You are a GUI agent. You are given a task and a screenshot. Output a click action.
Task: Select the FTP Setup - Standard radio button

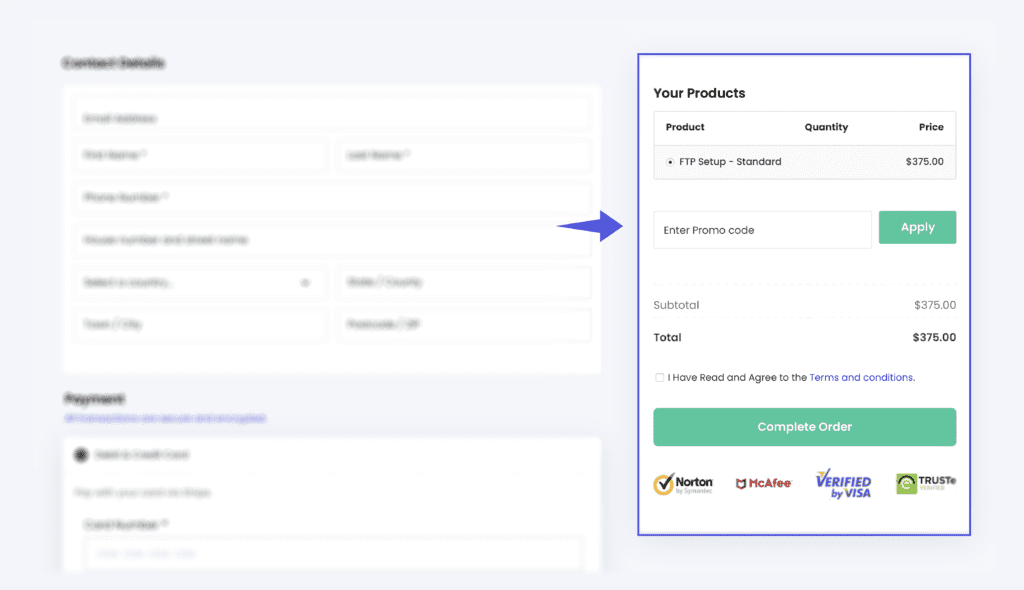[x=670, y=162]
